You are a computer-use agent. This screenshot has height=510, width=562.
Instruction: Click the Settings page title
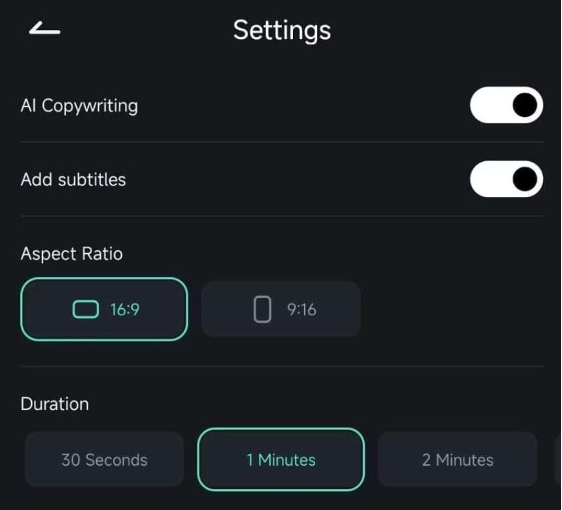pyautogui.click(x=282, y=31)
